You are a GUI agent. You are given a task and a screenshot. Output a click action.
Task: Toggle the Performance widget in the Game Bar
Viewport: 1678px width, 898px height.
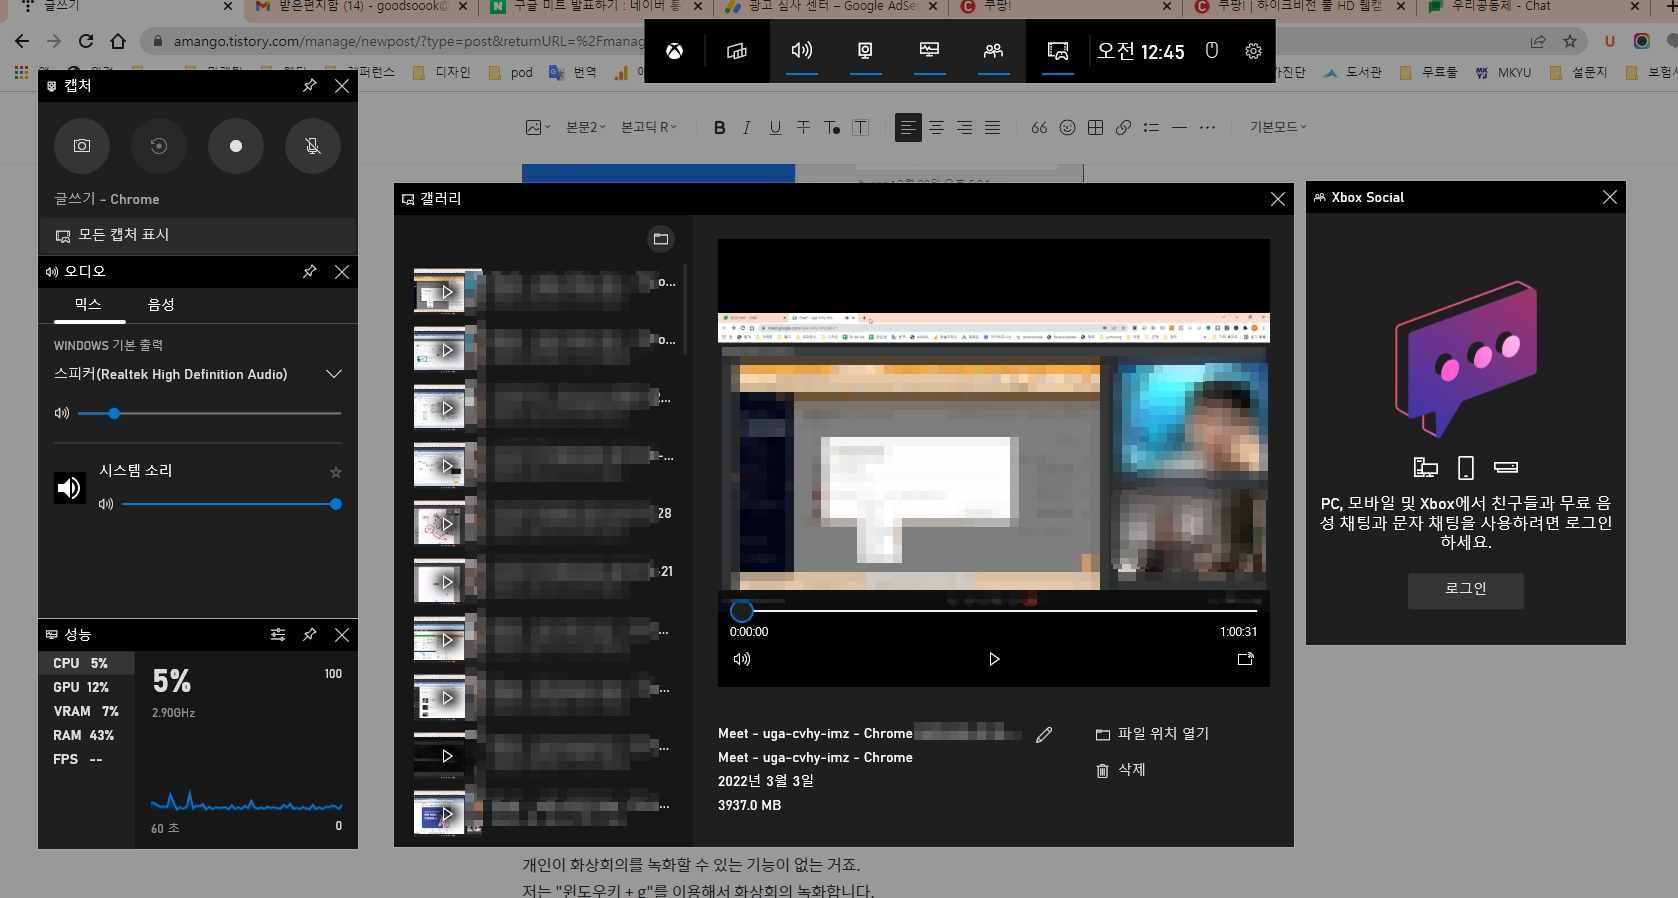point(930,50)
